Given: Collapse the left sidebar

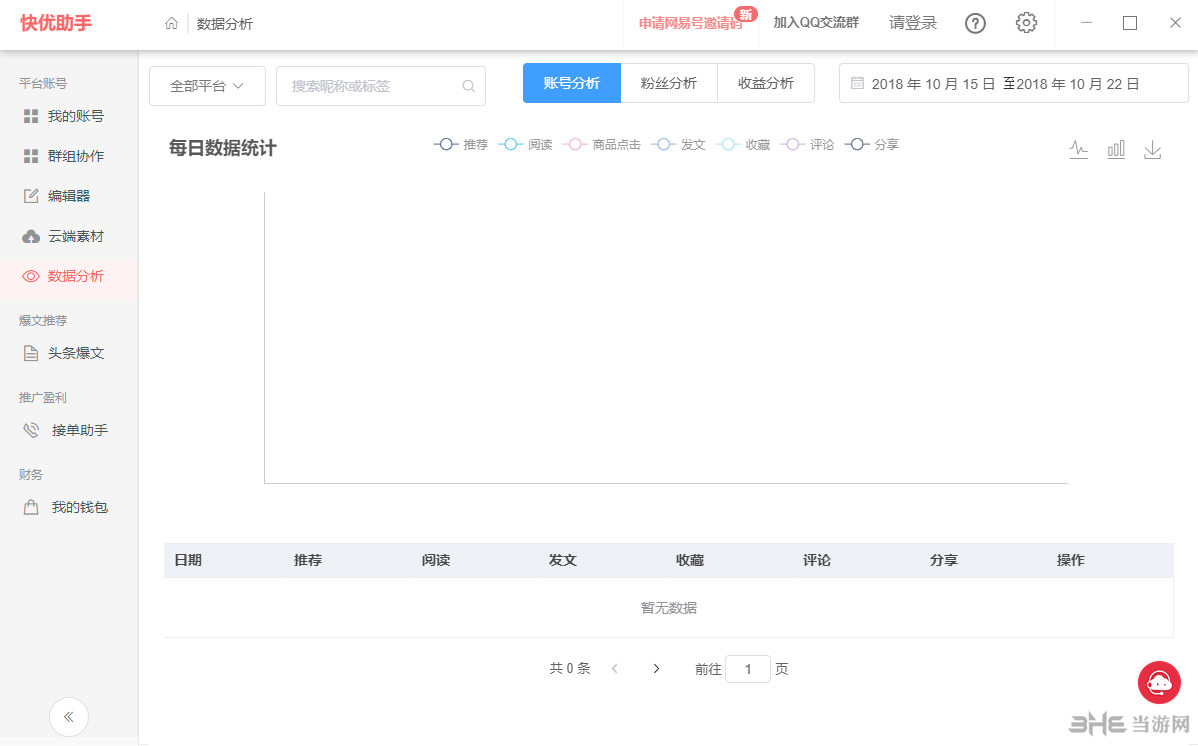Looking at the screenshot, I should (x=69, y=717).
